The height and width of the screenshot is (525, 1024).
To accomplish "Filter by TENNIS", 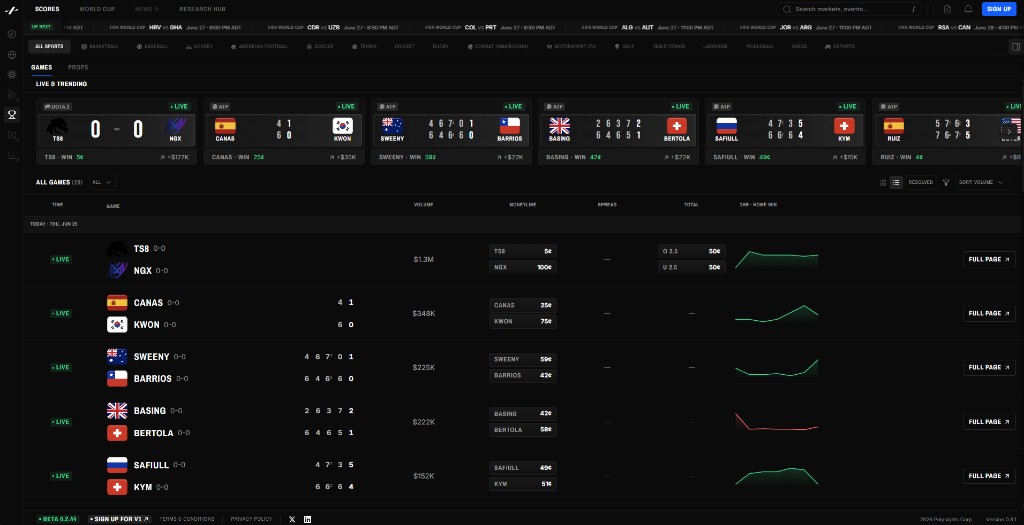I will (x=364, y=46).
